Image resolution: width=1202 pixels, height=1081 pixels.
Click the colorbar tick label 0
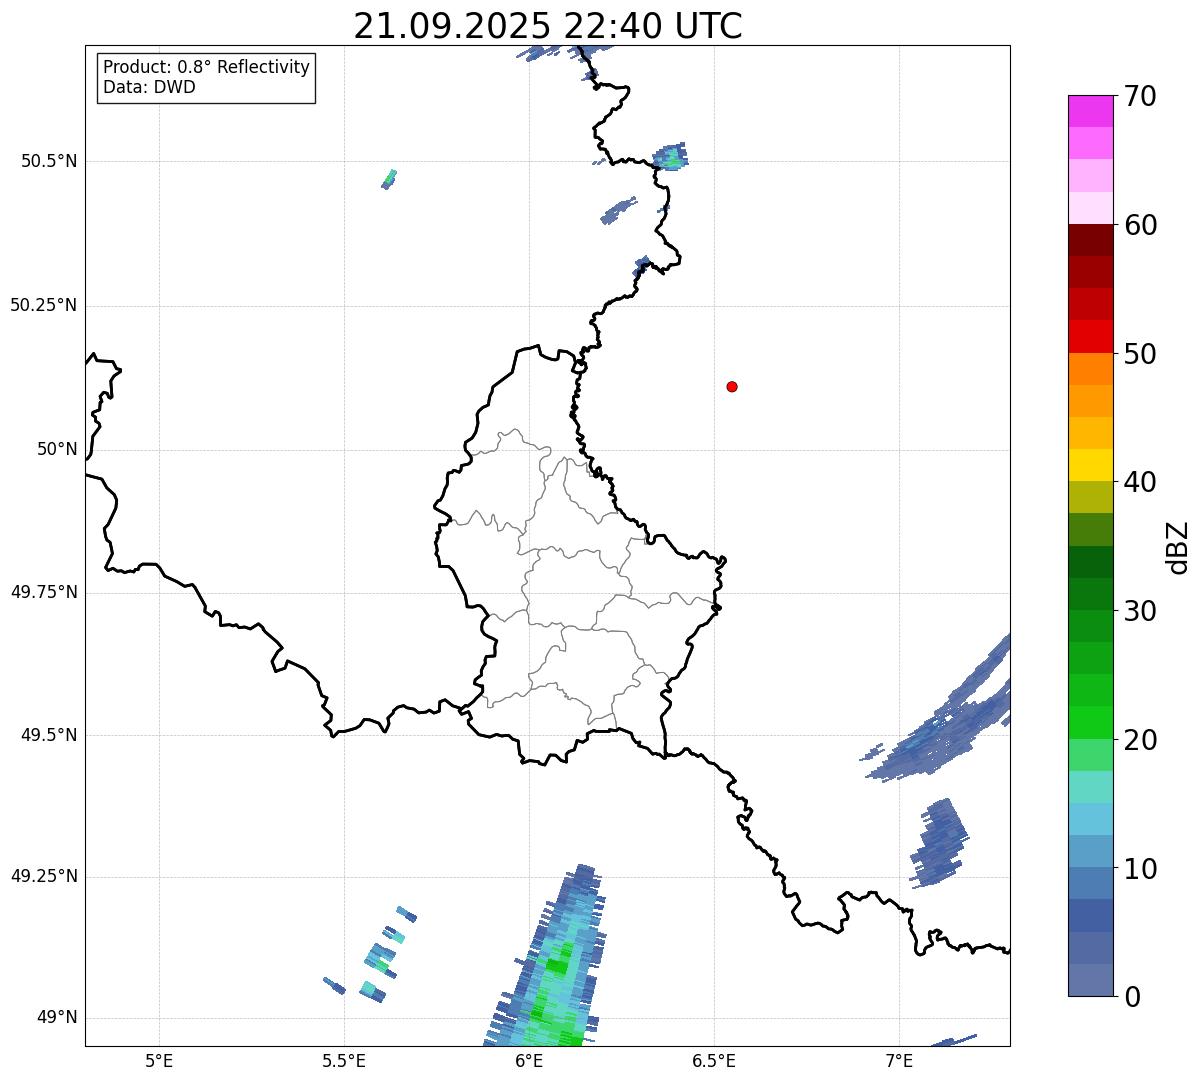click(x=1133, y=997)
